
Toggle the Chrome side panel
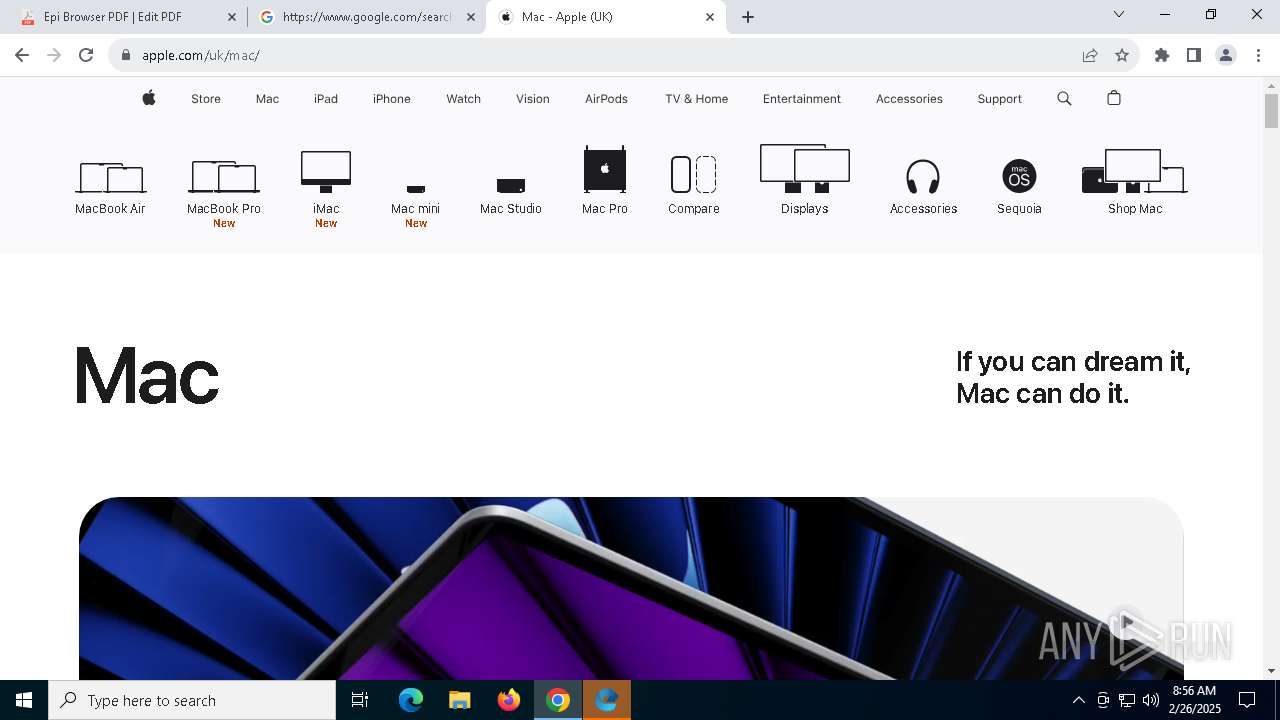tap(1194, 55)
